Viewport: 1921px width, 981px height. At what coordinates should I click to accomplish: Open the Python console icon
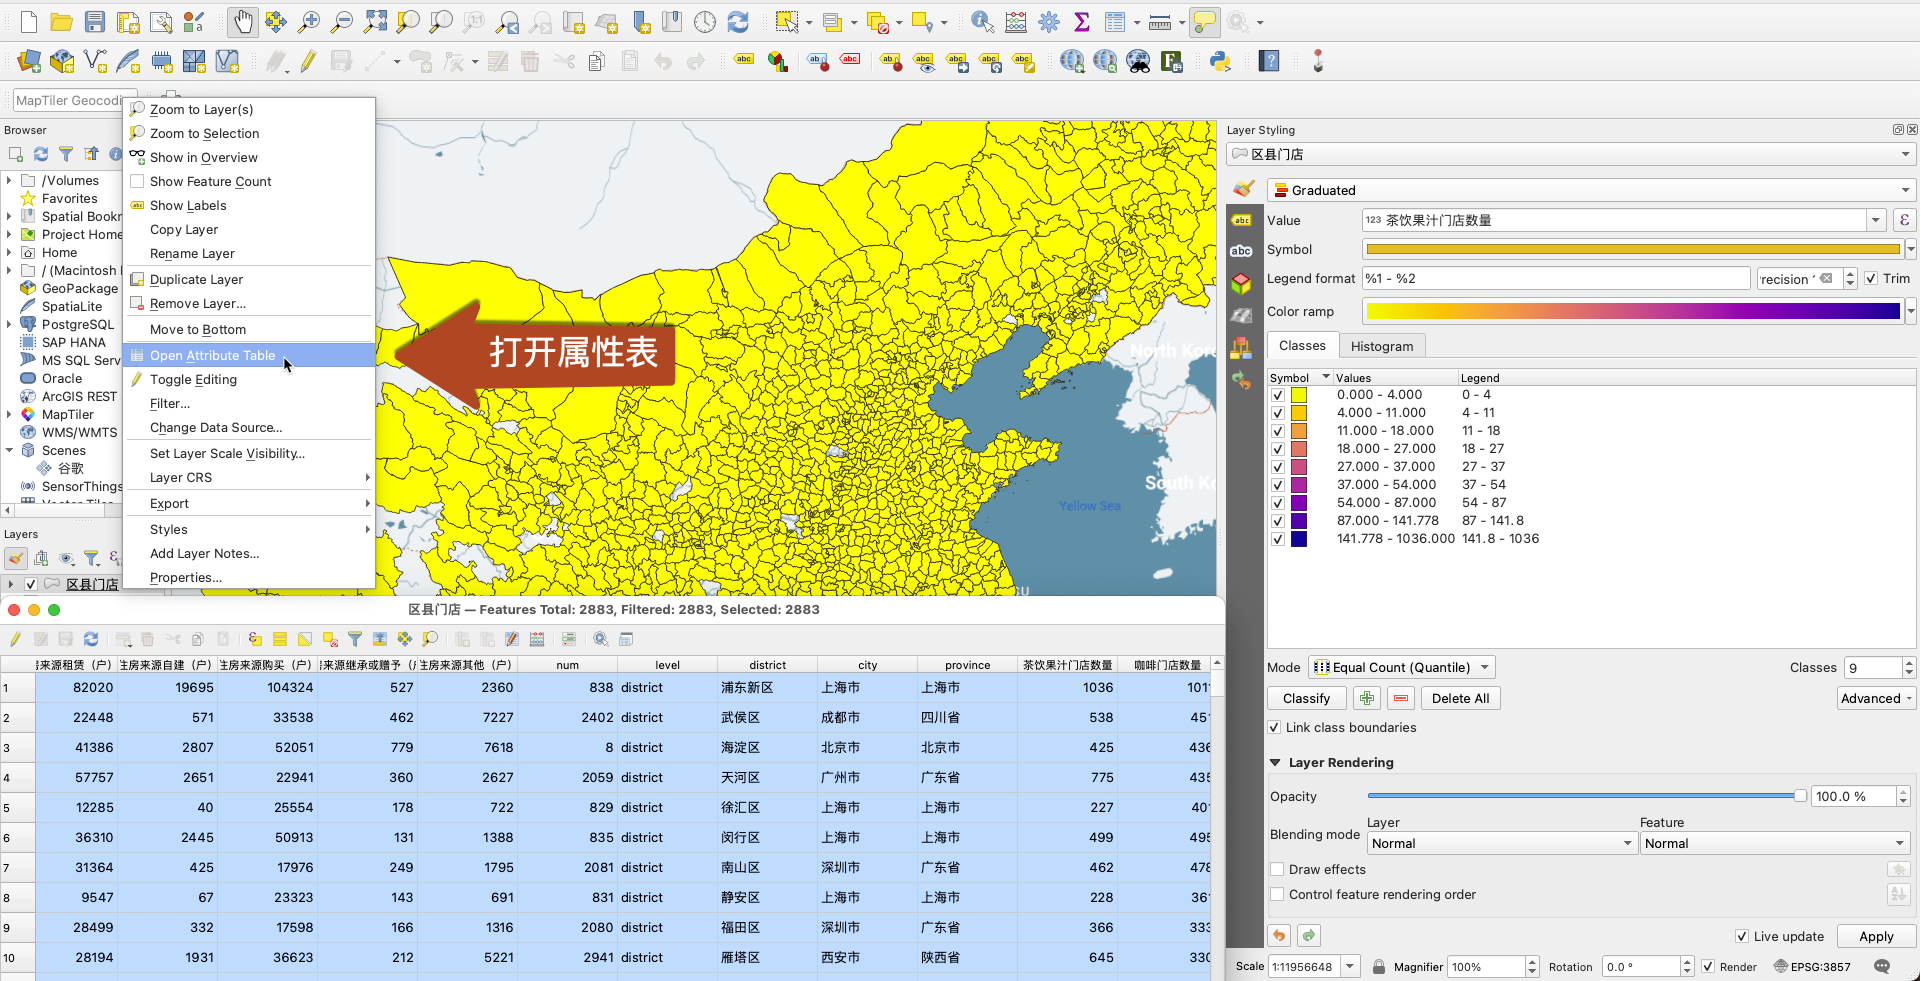point(1220,62)
